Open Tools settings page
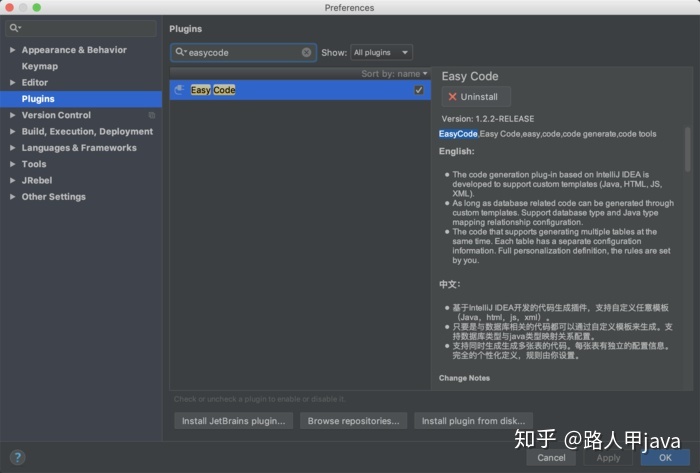This screenshot has width=700, height=473. point(34,164)
